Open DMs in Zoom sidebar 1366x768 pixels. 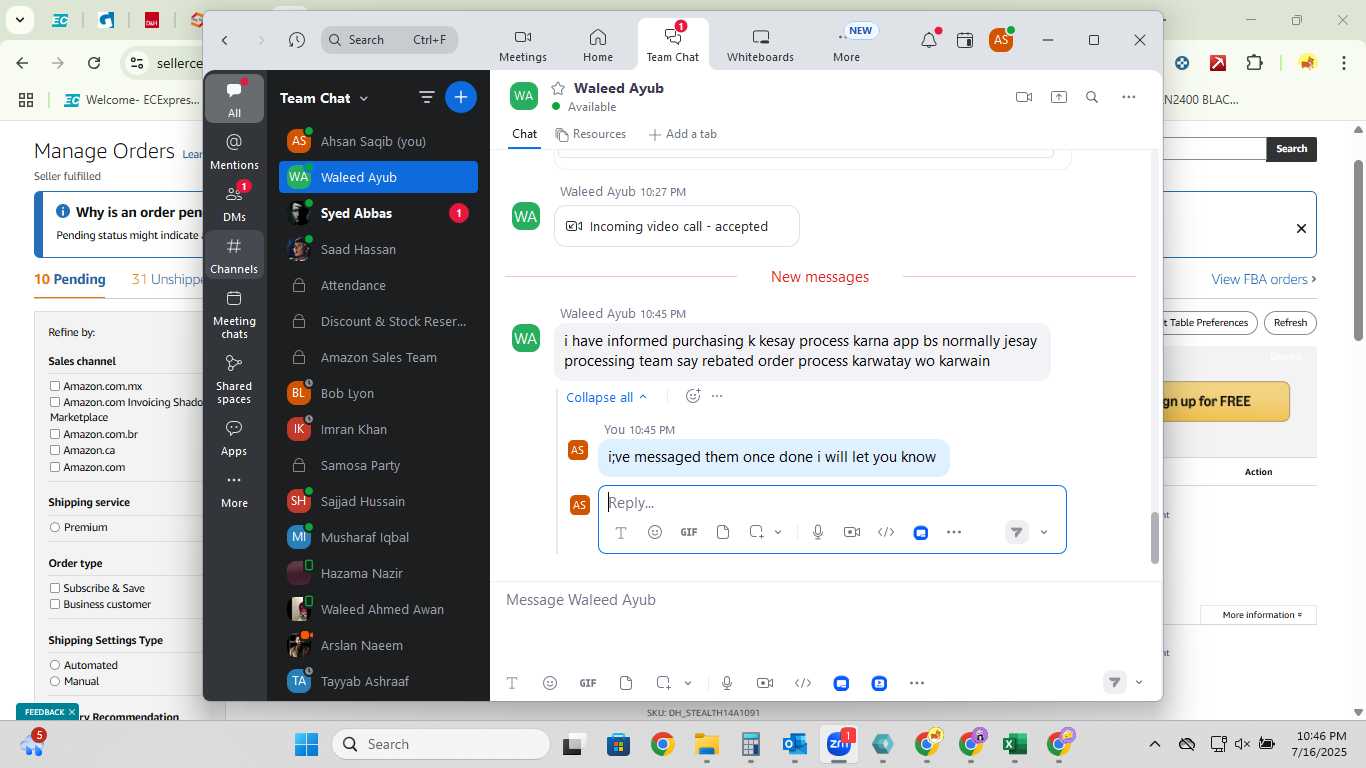[x=235, y=203]
